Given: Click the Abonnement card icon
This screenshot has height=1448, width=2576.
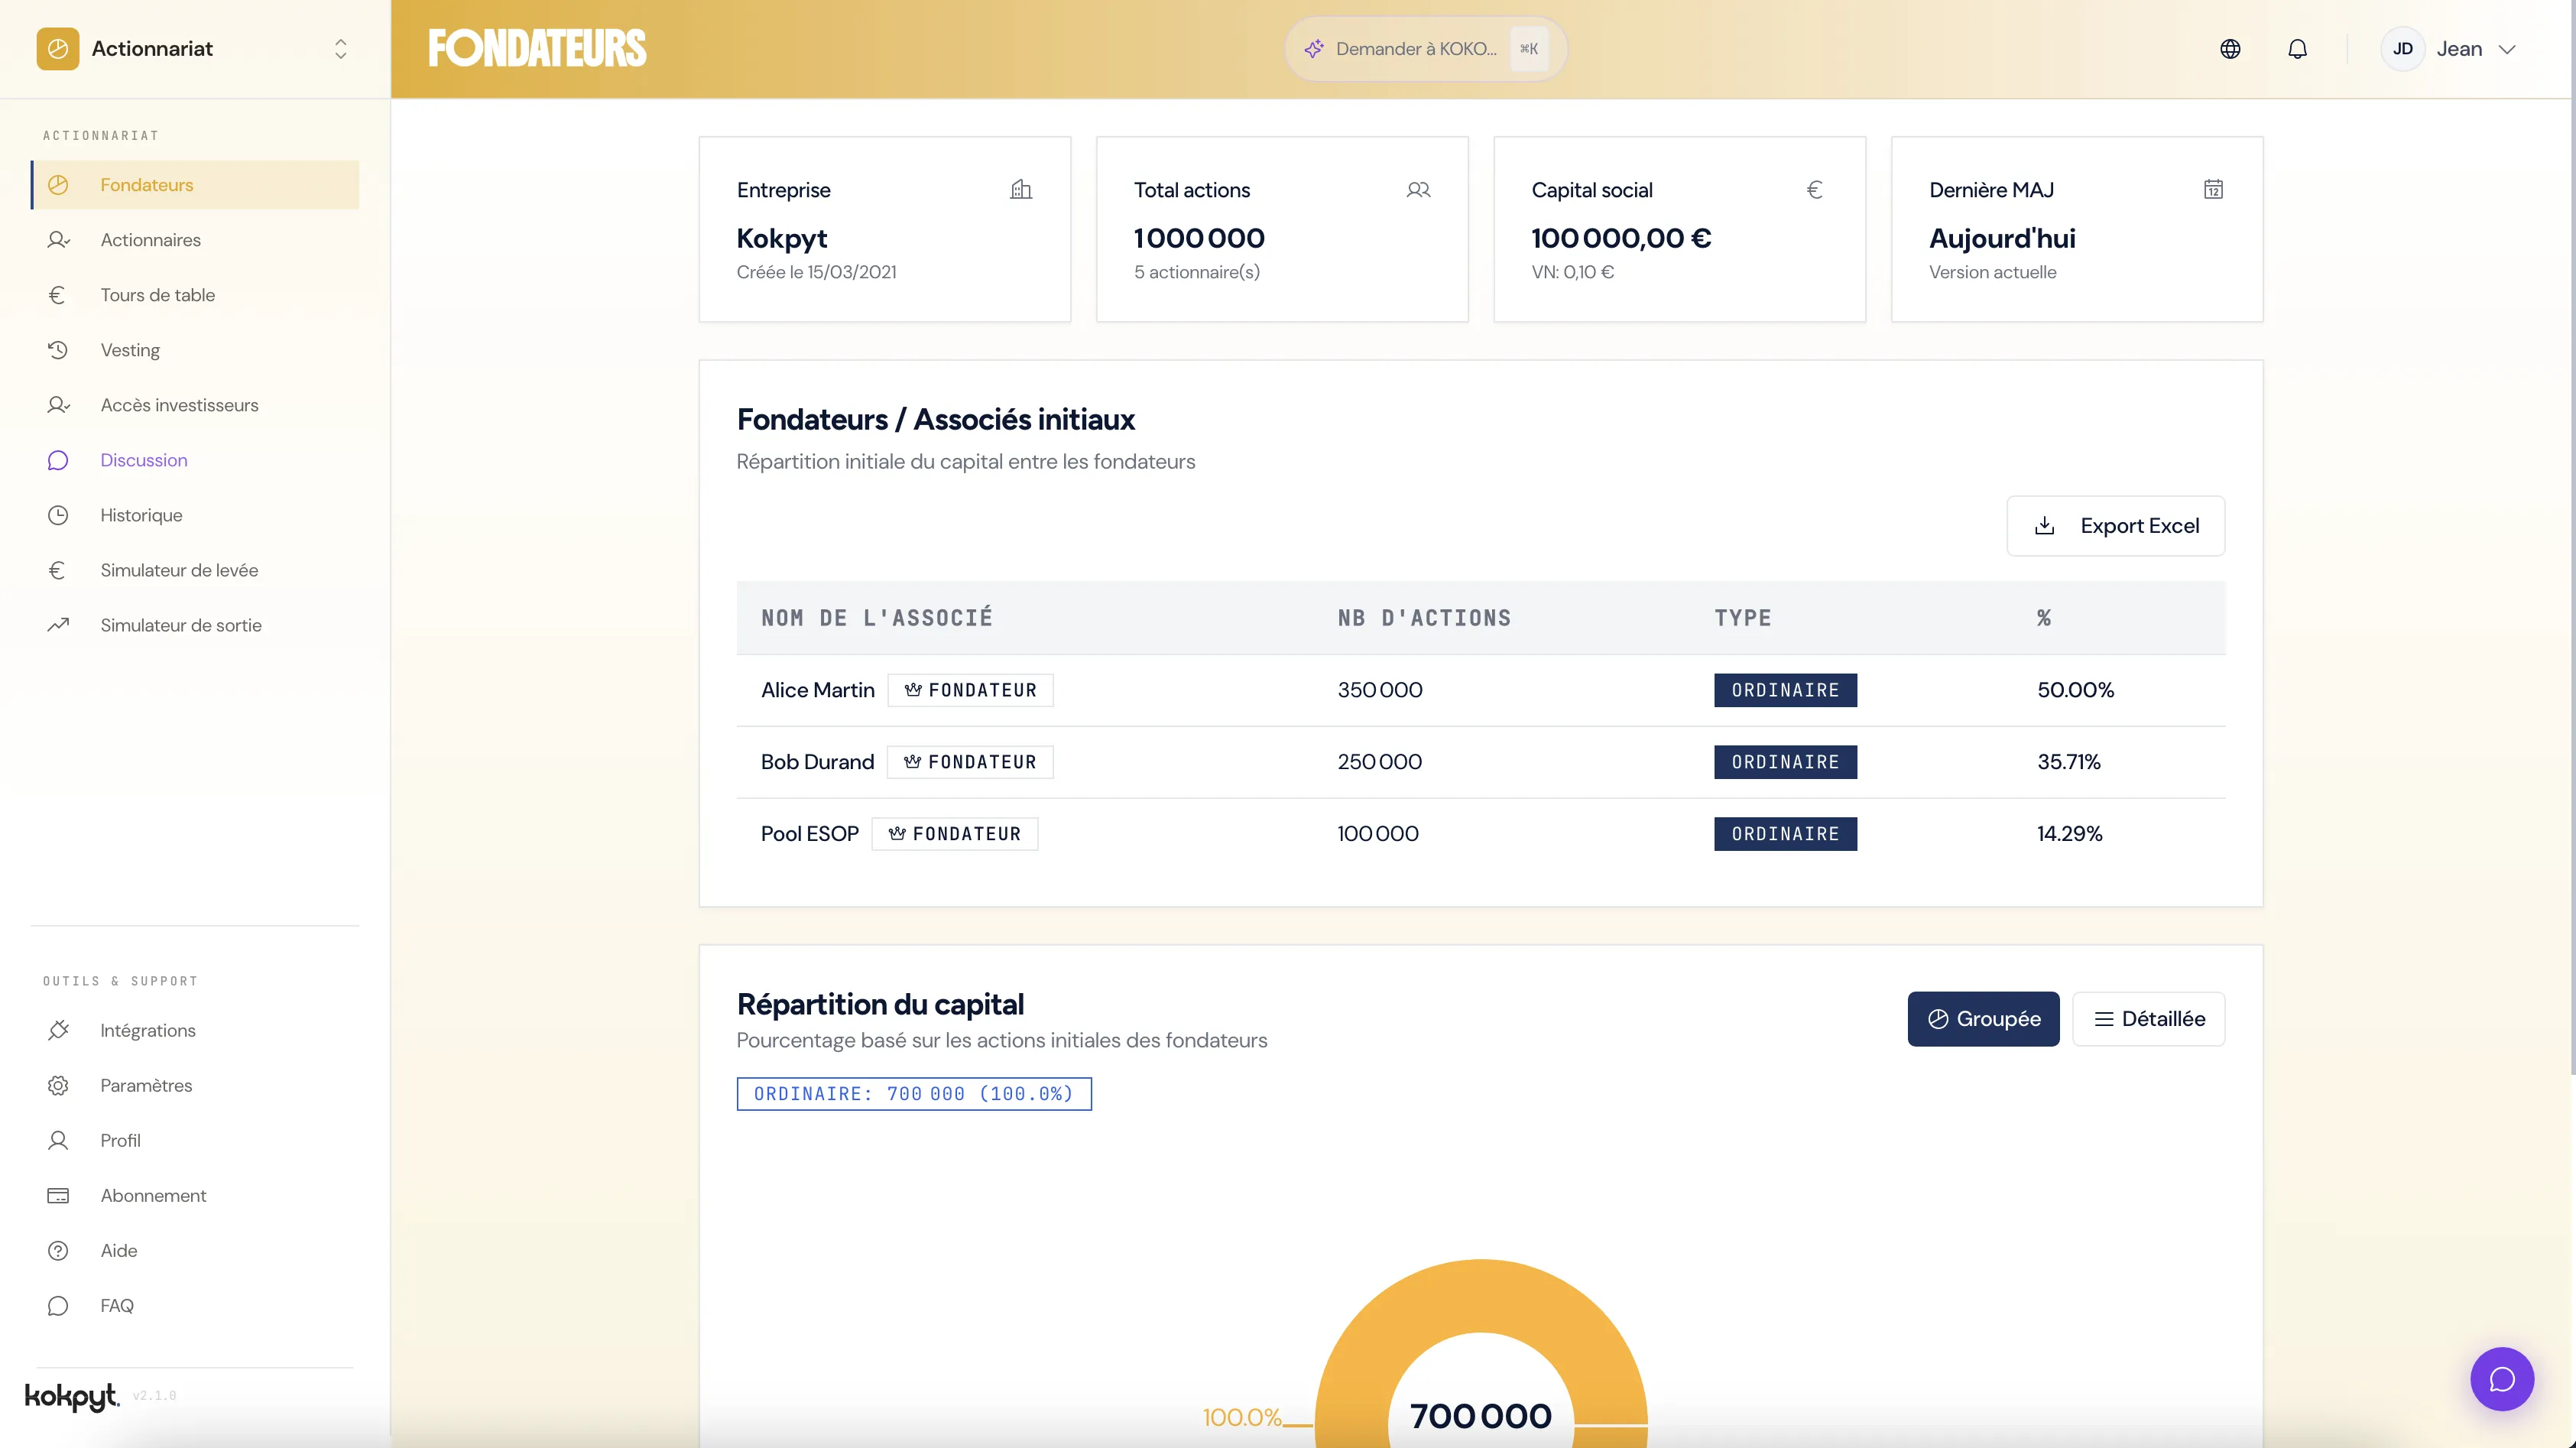Looking at the screenshot, I should tap(58, 1195).
